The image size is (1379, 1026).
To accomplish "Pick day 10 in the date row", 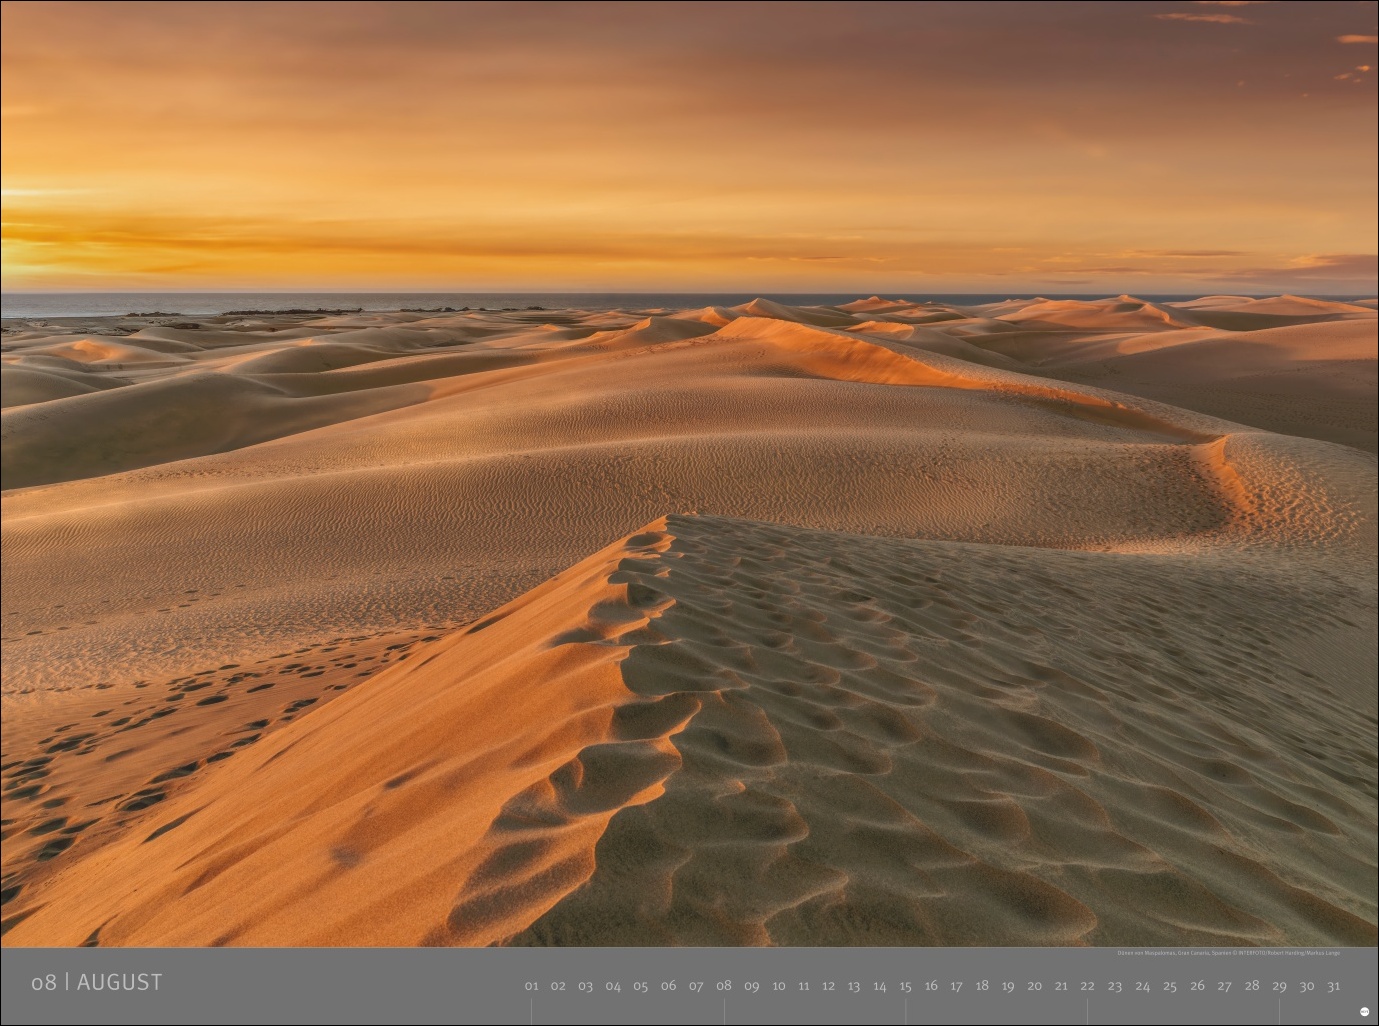I will tap(778, 986).
